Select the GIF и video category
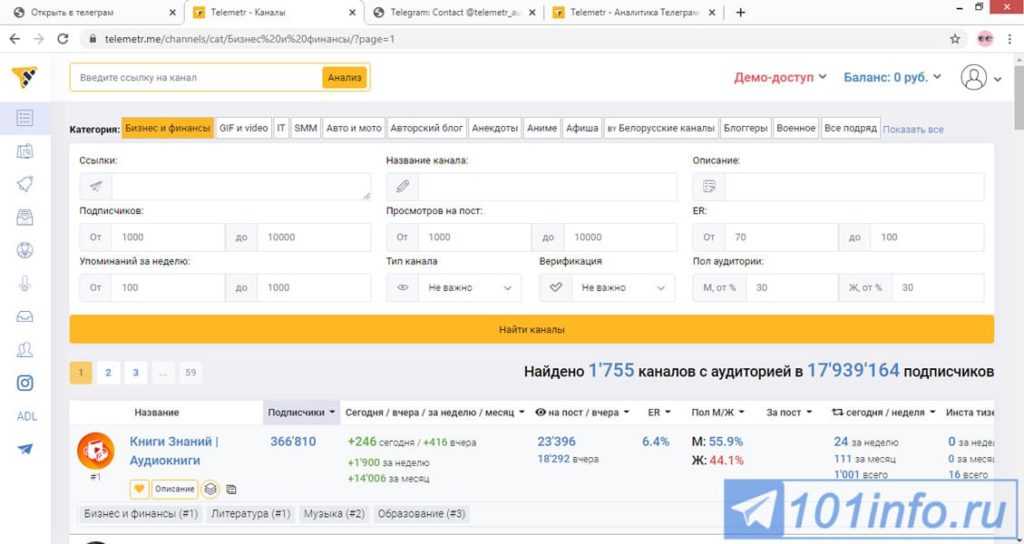 pyautogui.click(x=243, y=129)
